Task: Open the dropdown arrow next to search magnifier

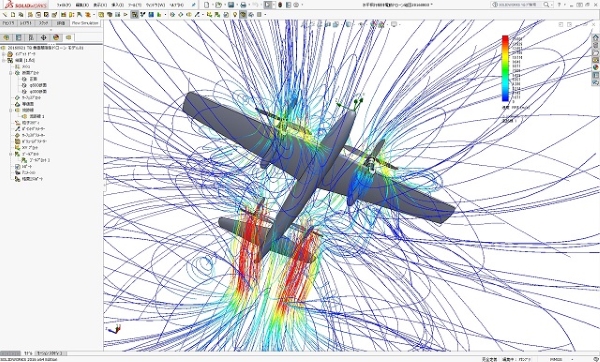Action: tap(552, 5)
